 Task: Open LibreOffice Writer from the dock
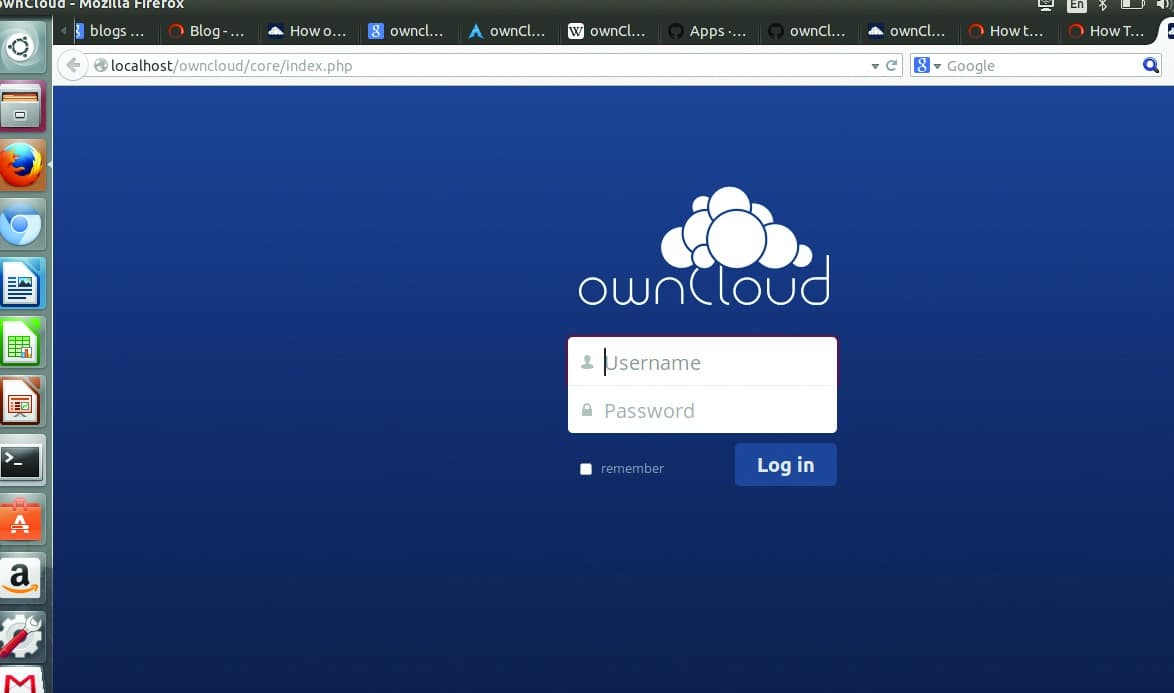click(x=21, y=285)
